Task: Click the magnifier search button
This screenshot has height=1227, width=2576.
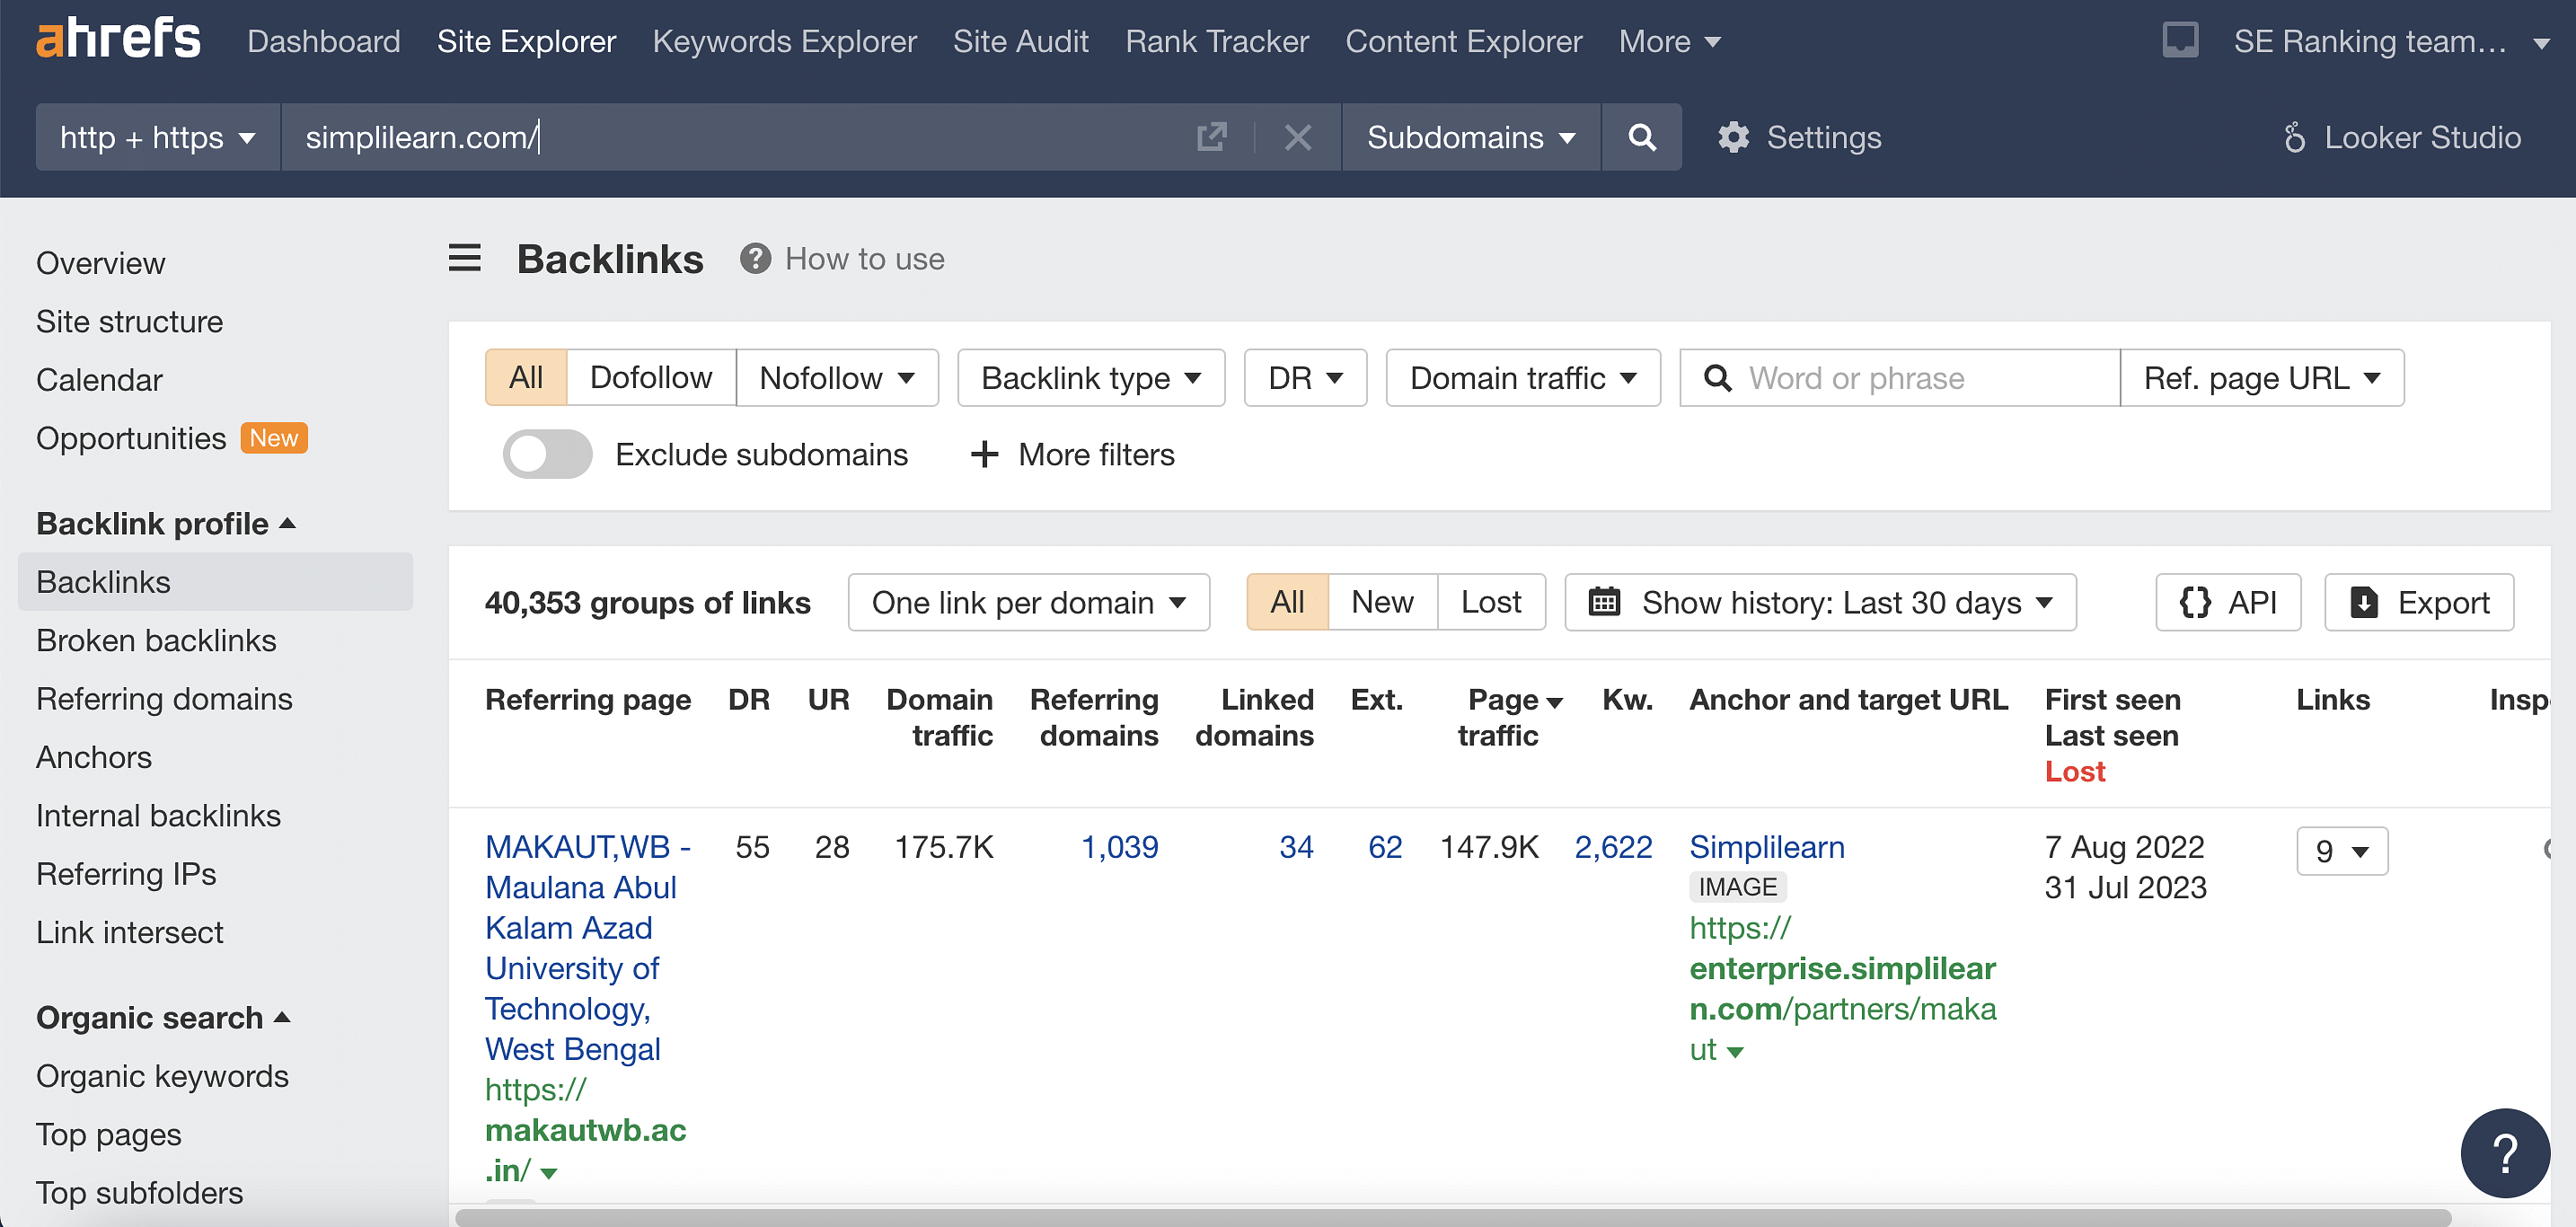Action: 1641,137
